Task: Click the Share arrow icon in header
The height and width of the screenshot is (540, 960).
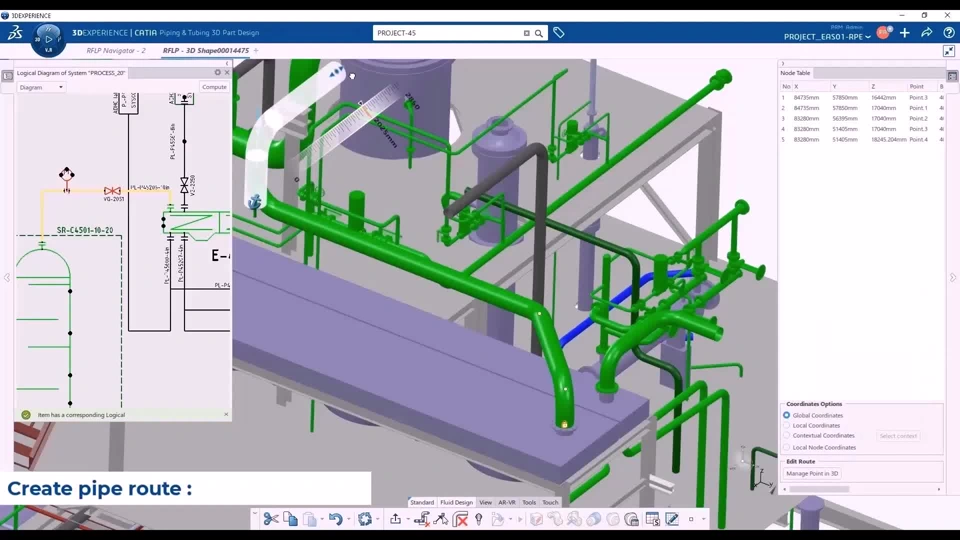Action: click(927, 33)
